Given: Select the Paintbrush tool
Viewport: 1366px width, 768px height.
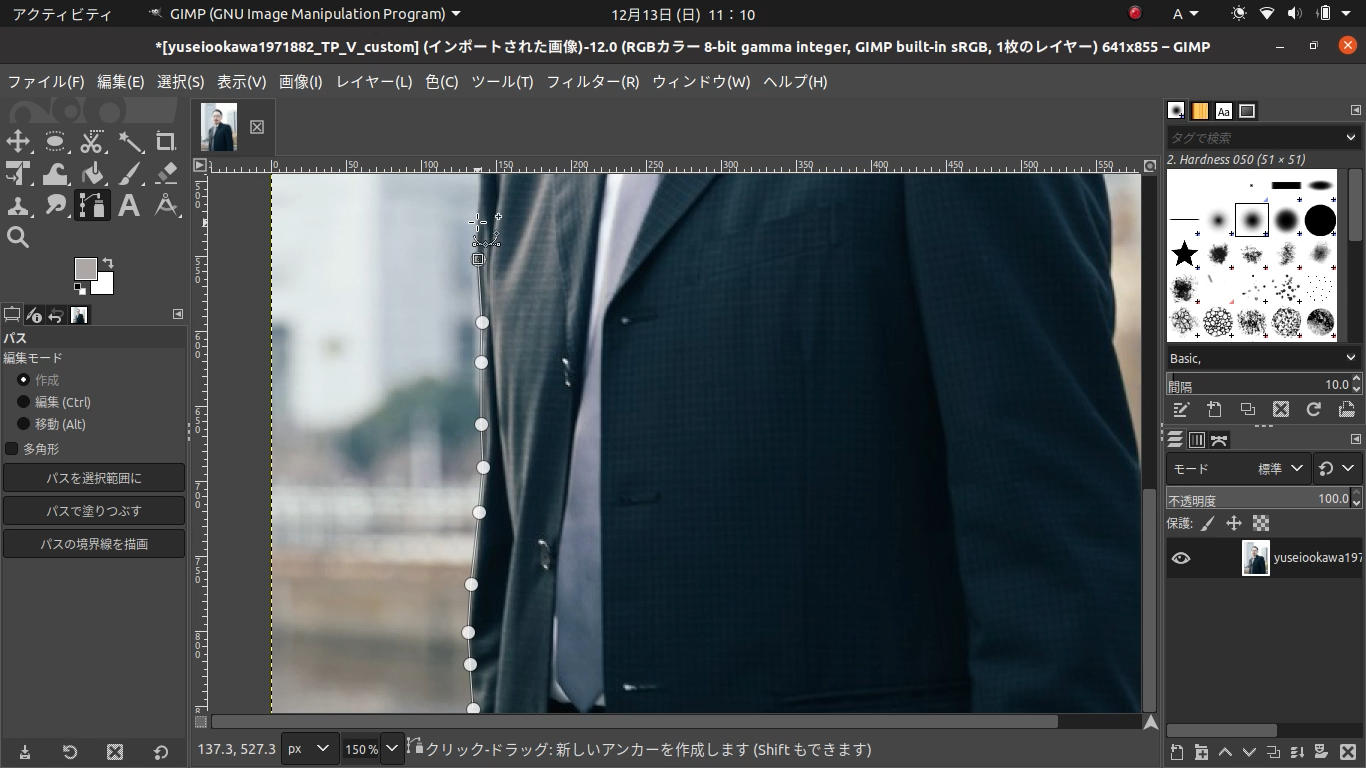Looking at the screenshot, I should pos(129,173).
